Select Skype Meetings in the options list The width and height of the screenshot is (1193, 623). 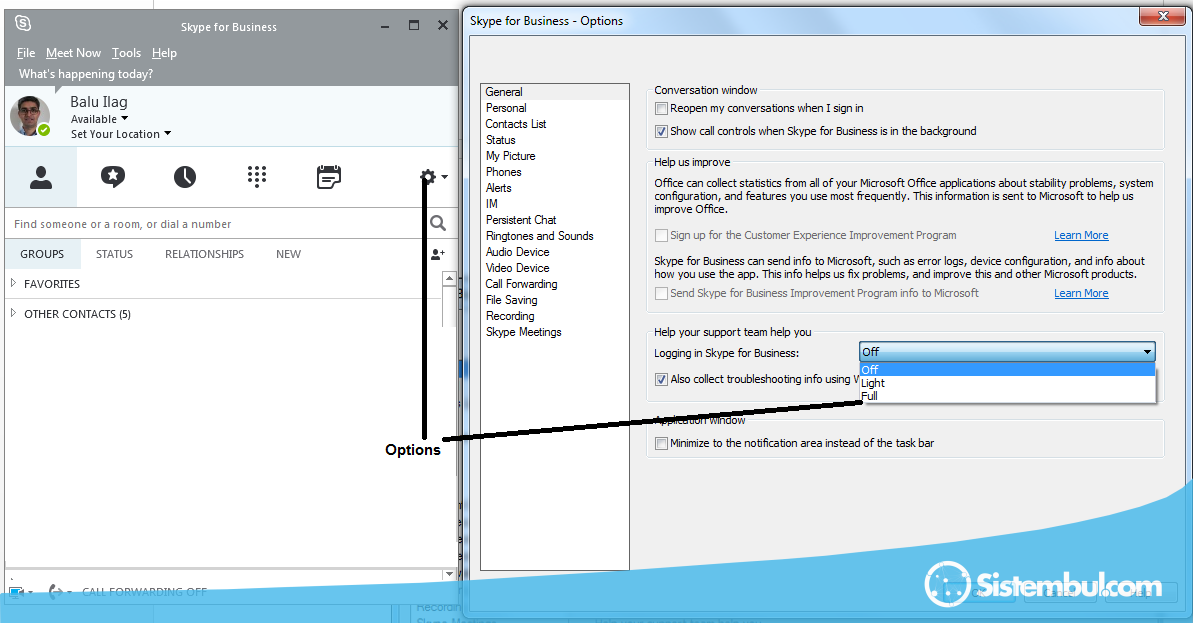(x=555, y=332)
